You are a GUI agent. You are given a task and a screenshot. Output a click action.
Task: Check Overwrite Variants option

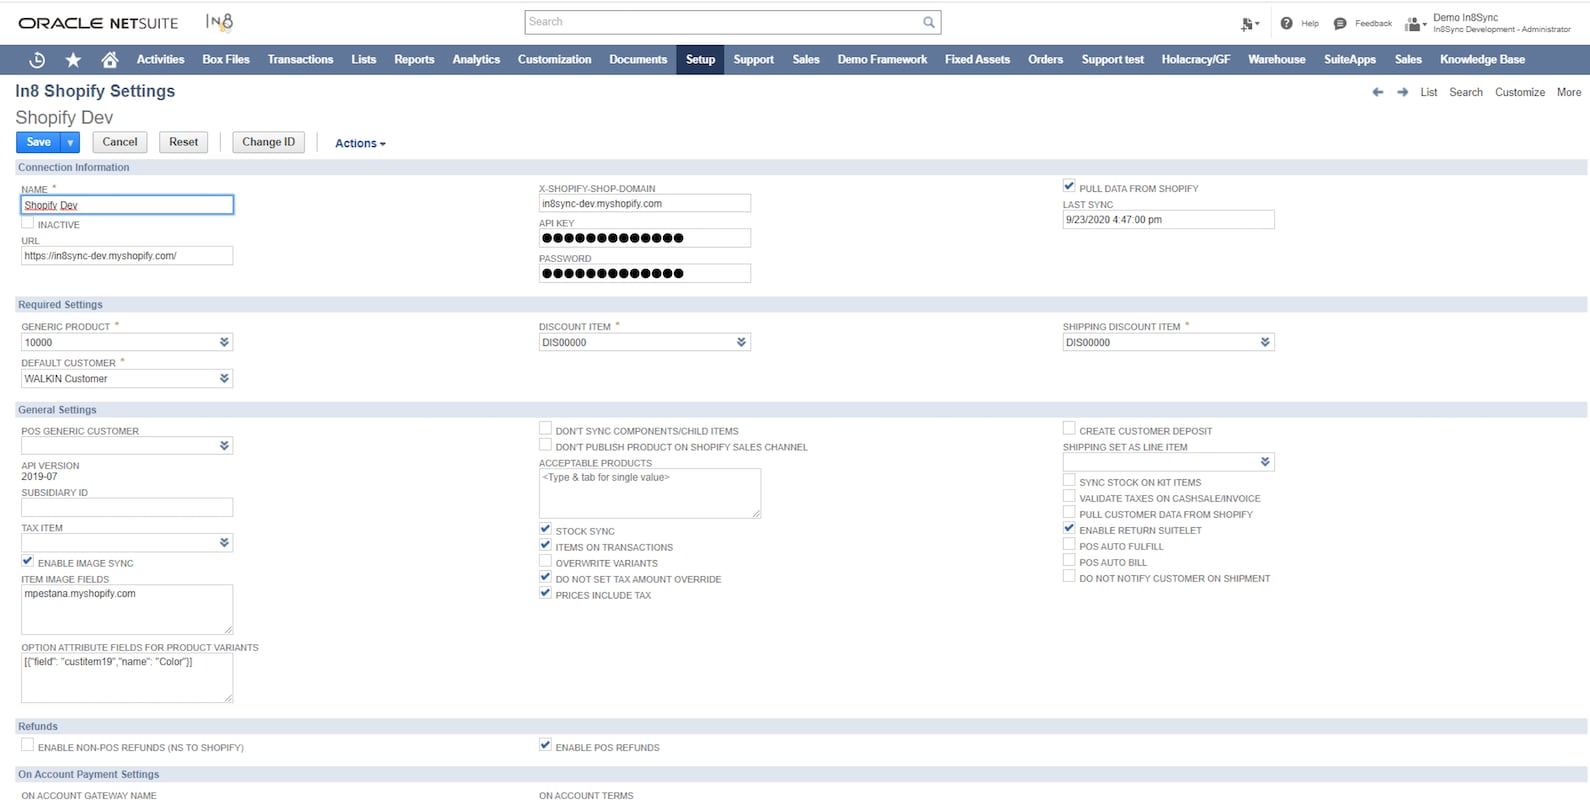[545, 561]
